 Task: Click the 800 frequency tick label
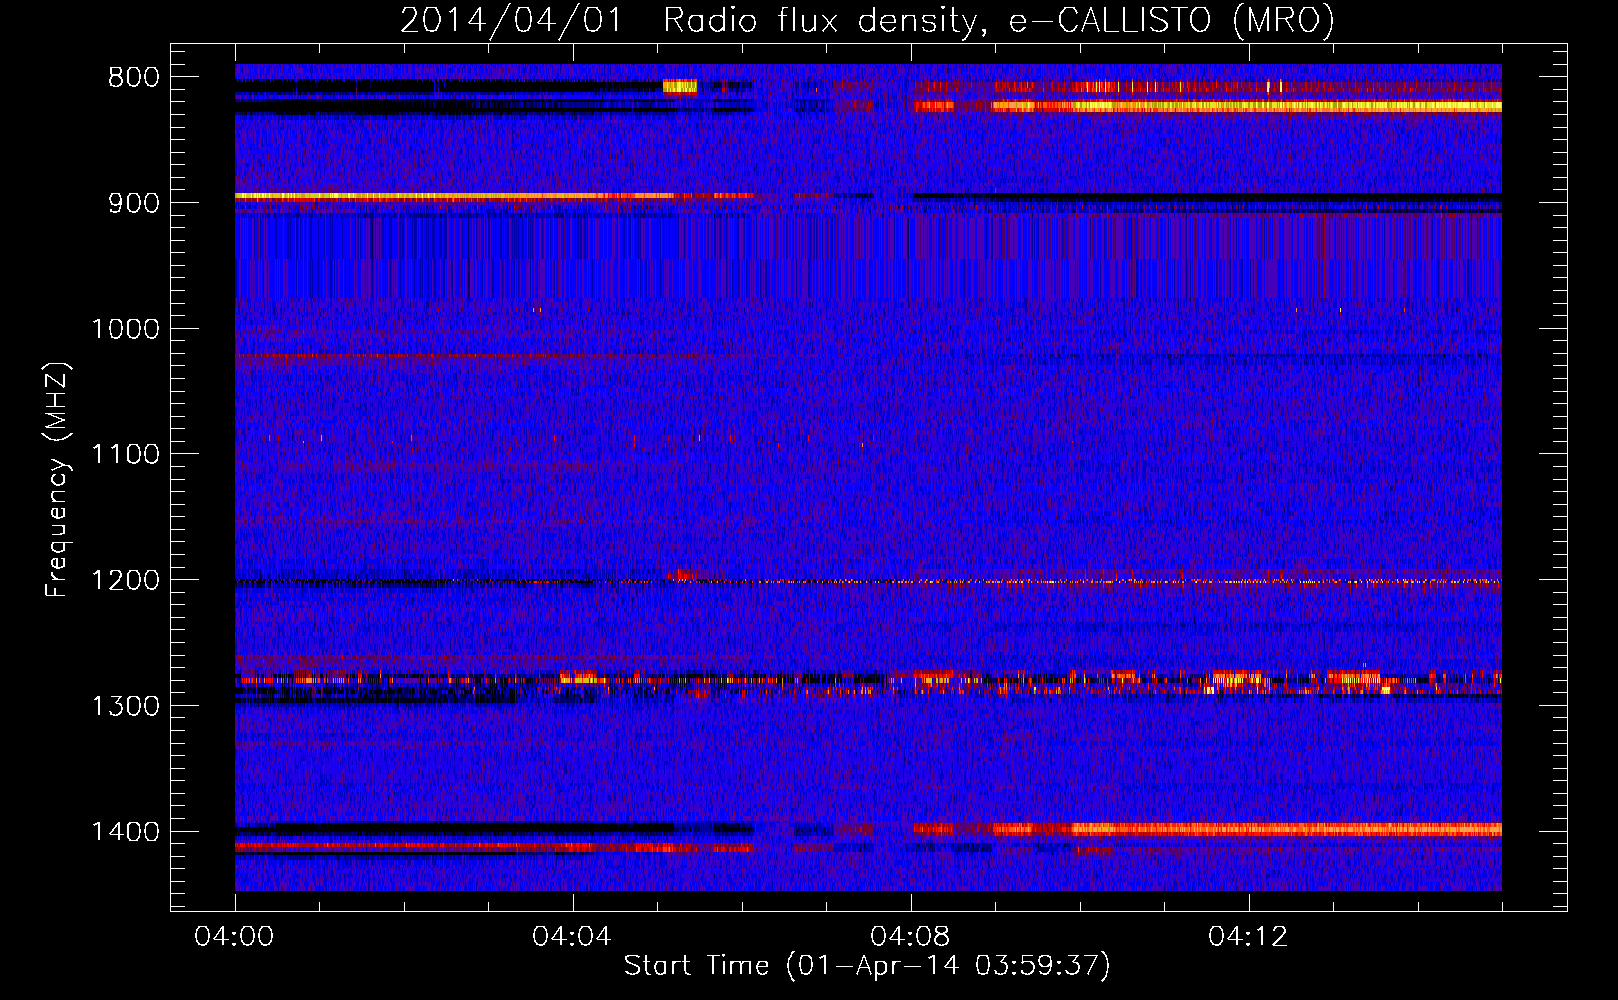coord(133,78)
